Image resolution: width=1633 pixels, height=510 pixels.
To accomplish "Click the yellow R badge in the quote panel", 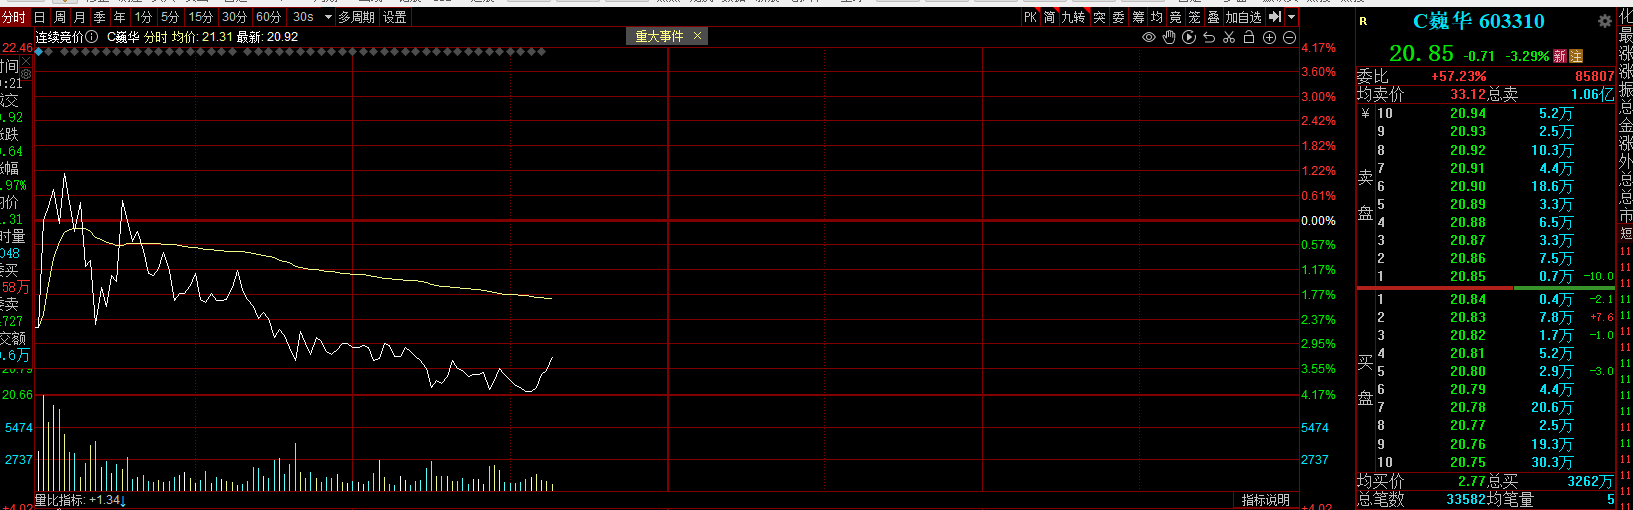I will [1363, 21].
